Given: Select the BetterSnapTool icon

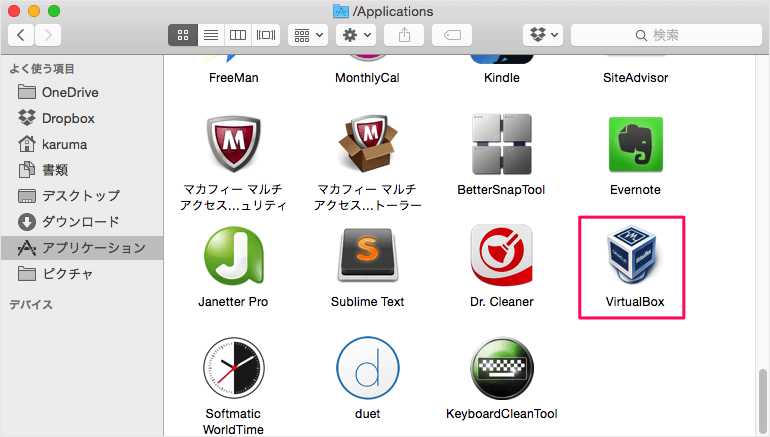Looking at the screenshot, I should pos(501,144).
